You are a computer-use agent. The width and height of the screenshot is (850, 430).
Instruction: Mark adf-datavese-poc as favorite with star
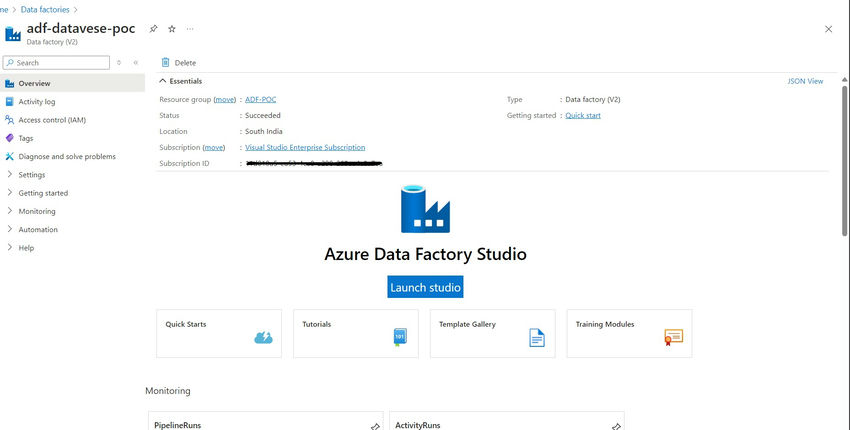(x=172, y=29)
